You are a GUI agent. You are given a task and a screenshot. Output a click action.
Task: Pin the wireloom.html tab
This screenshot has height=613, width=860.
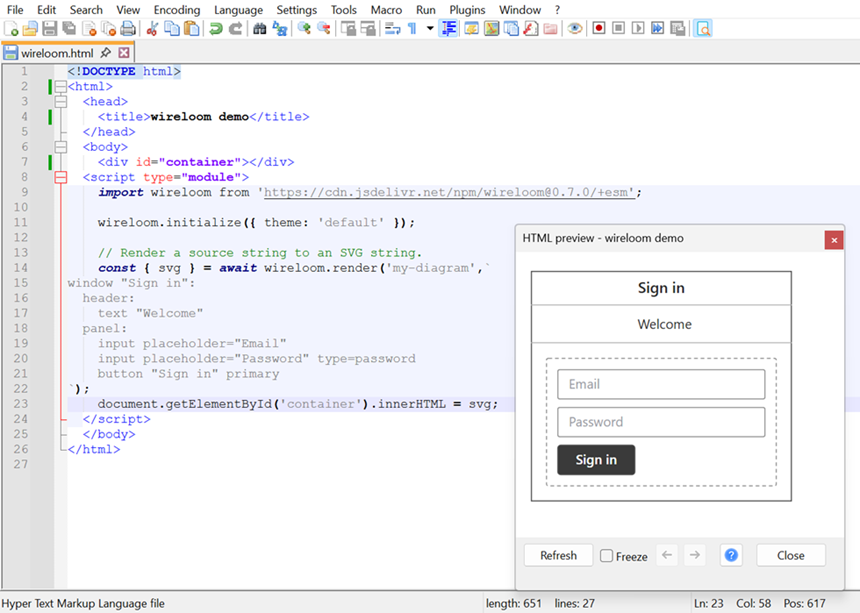click(x=106, y=53)
